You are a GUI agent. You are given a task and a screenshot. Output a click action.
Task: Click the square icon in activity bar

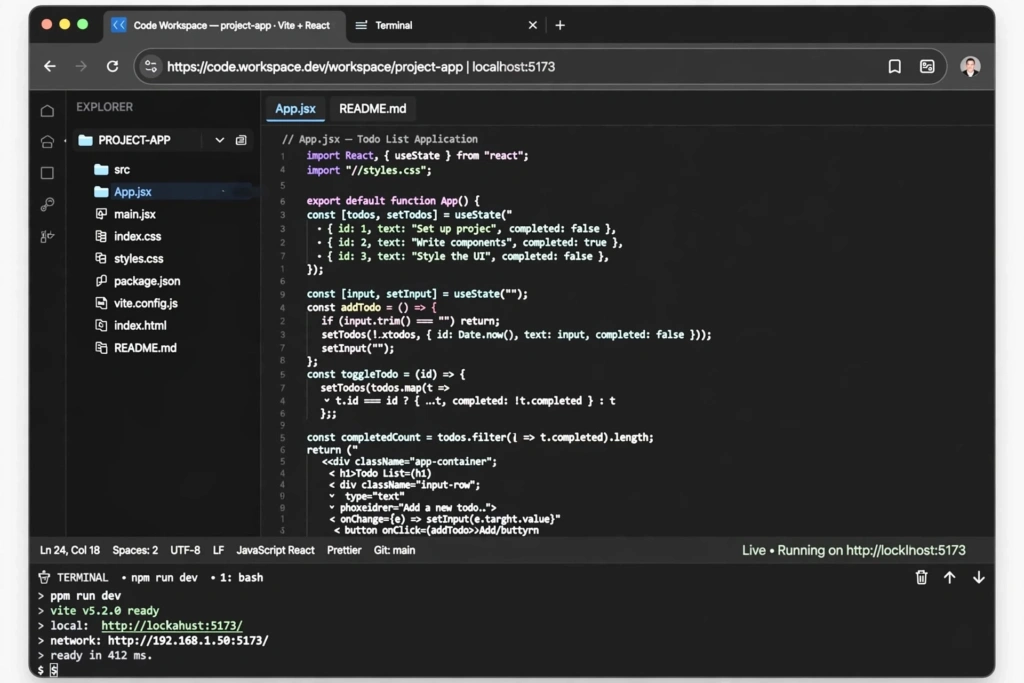pos(47,173)
